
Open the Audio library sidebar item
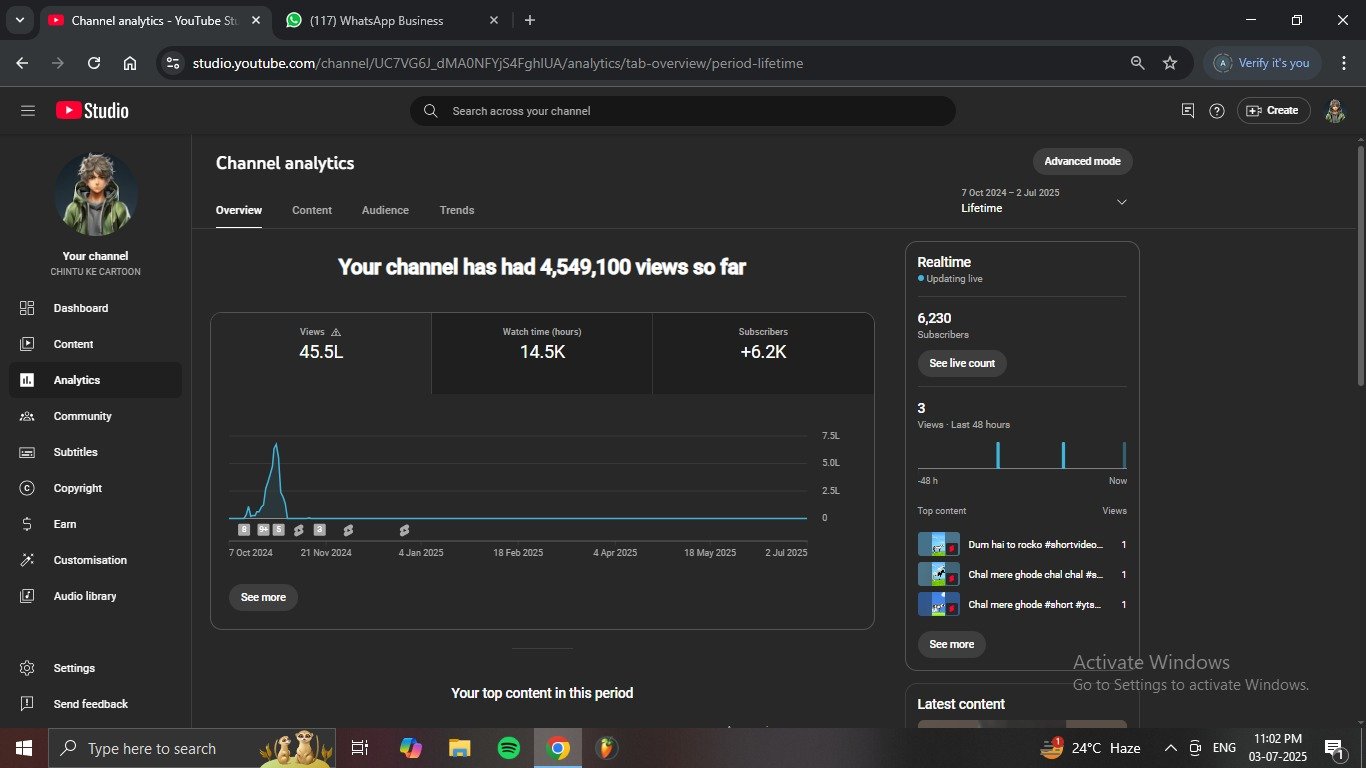96,596
